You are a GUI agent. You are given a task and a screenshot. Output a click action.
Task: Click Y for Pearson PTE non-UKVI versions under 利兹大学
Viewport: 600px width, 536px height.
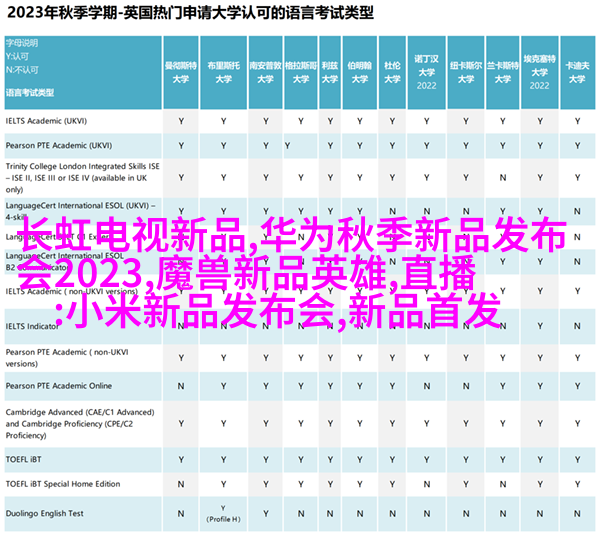click(x=330, y=358)
